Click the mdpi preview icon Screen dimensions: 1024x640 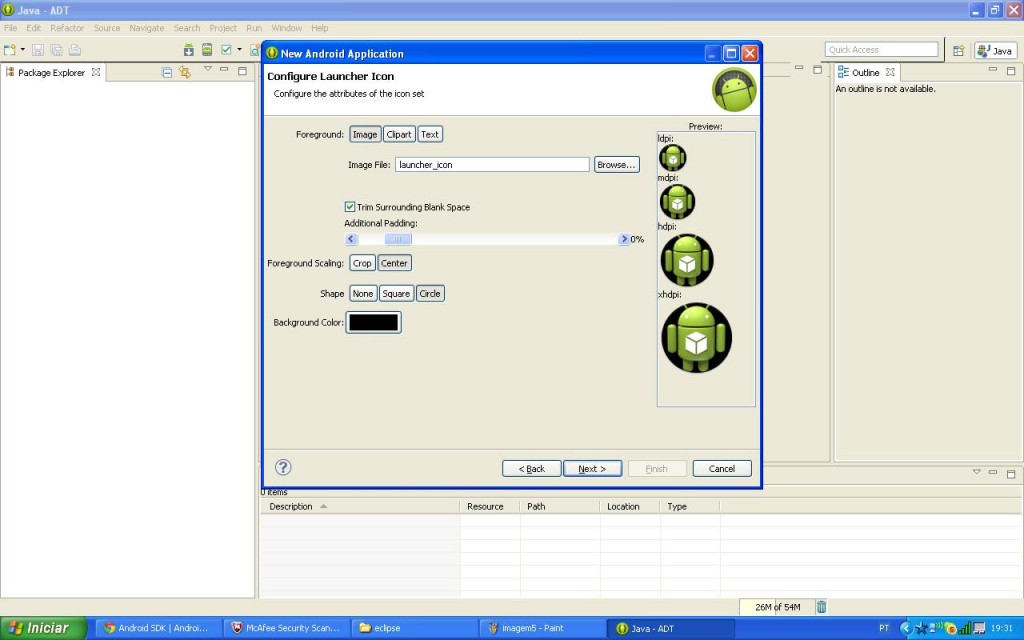677,202
